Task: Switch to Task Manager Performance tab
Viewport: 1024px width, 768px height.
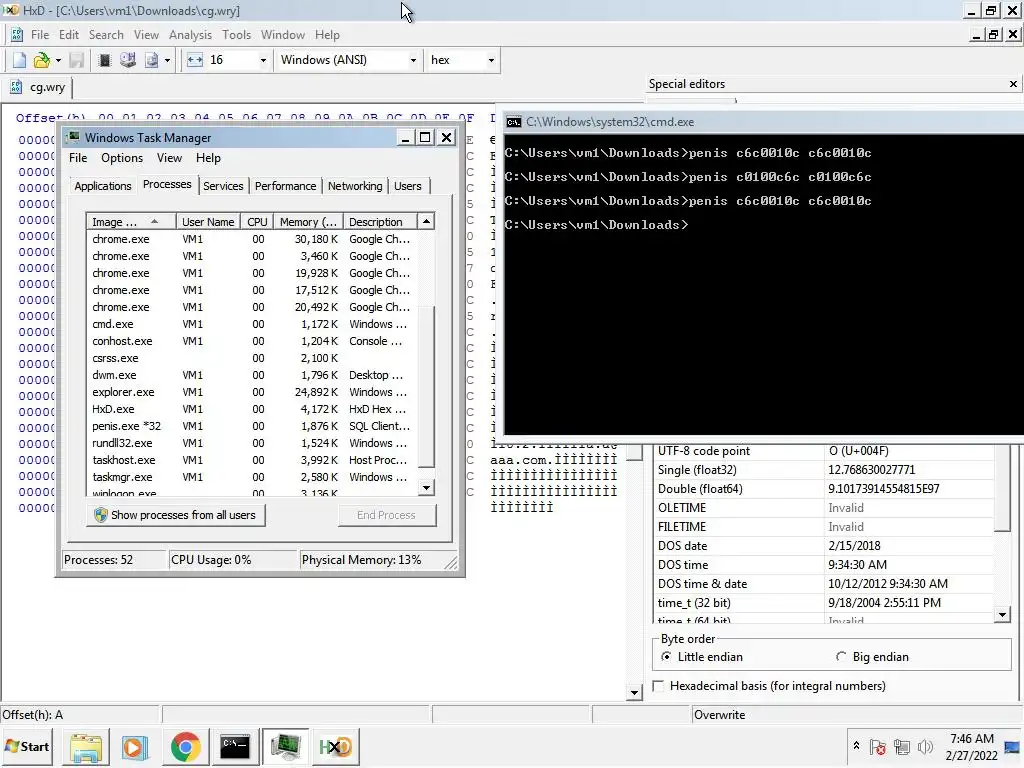Action: 285,186
